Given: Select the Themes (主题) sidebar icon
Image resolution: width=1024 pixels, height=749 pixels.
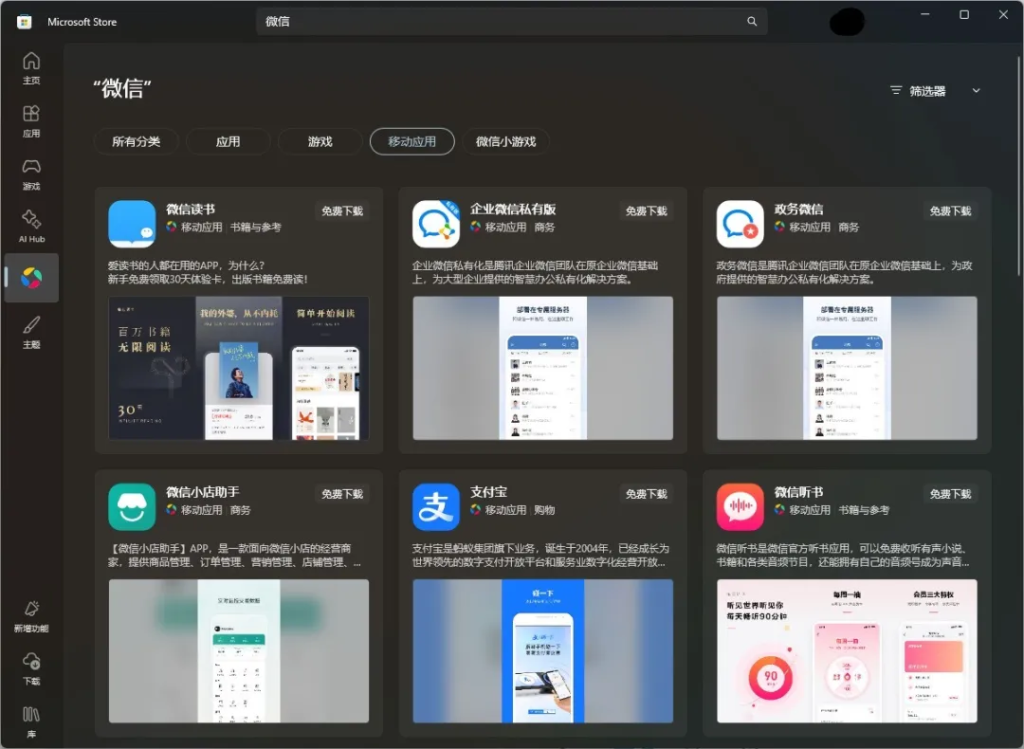Looking at the screenshot, I should (x=31, y=330).
